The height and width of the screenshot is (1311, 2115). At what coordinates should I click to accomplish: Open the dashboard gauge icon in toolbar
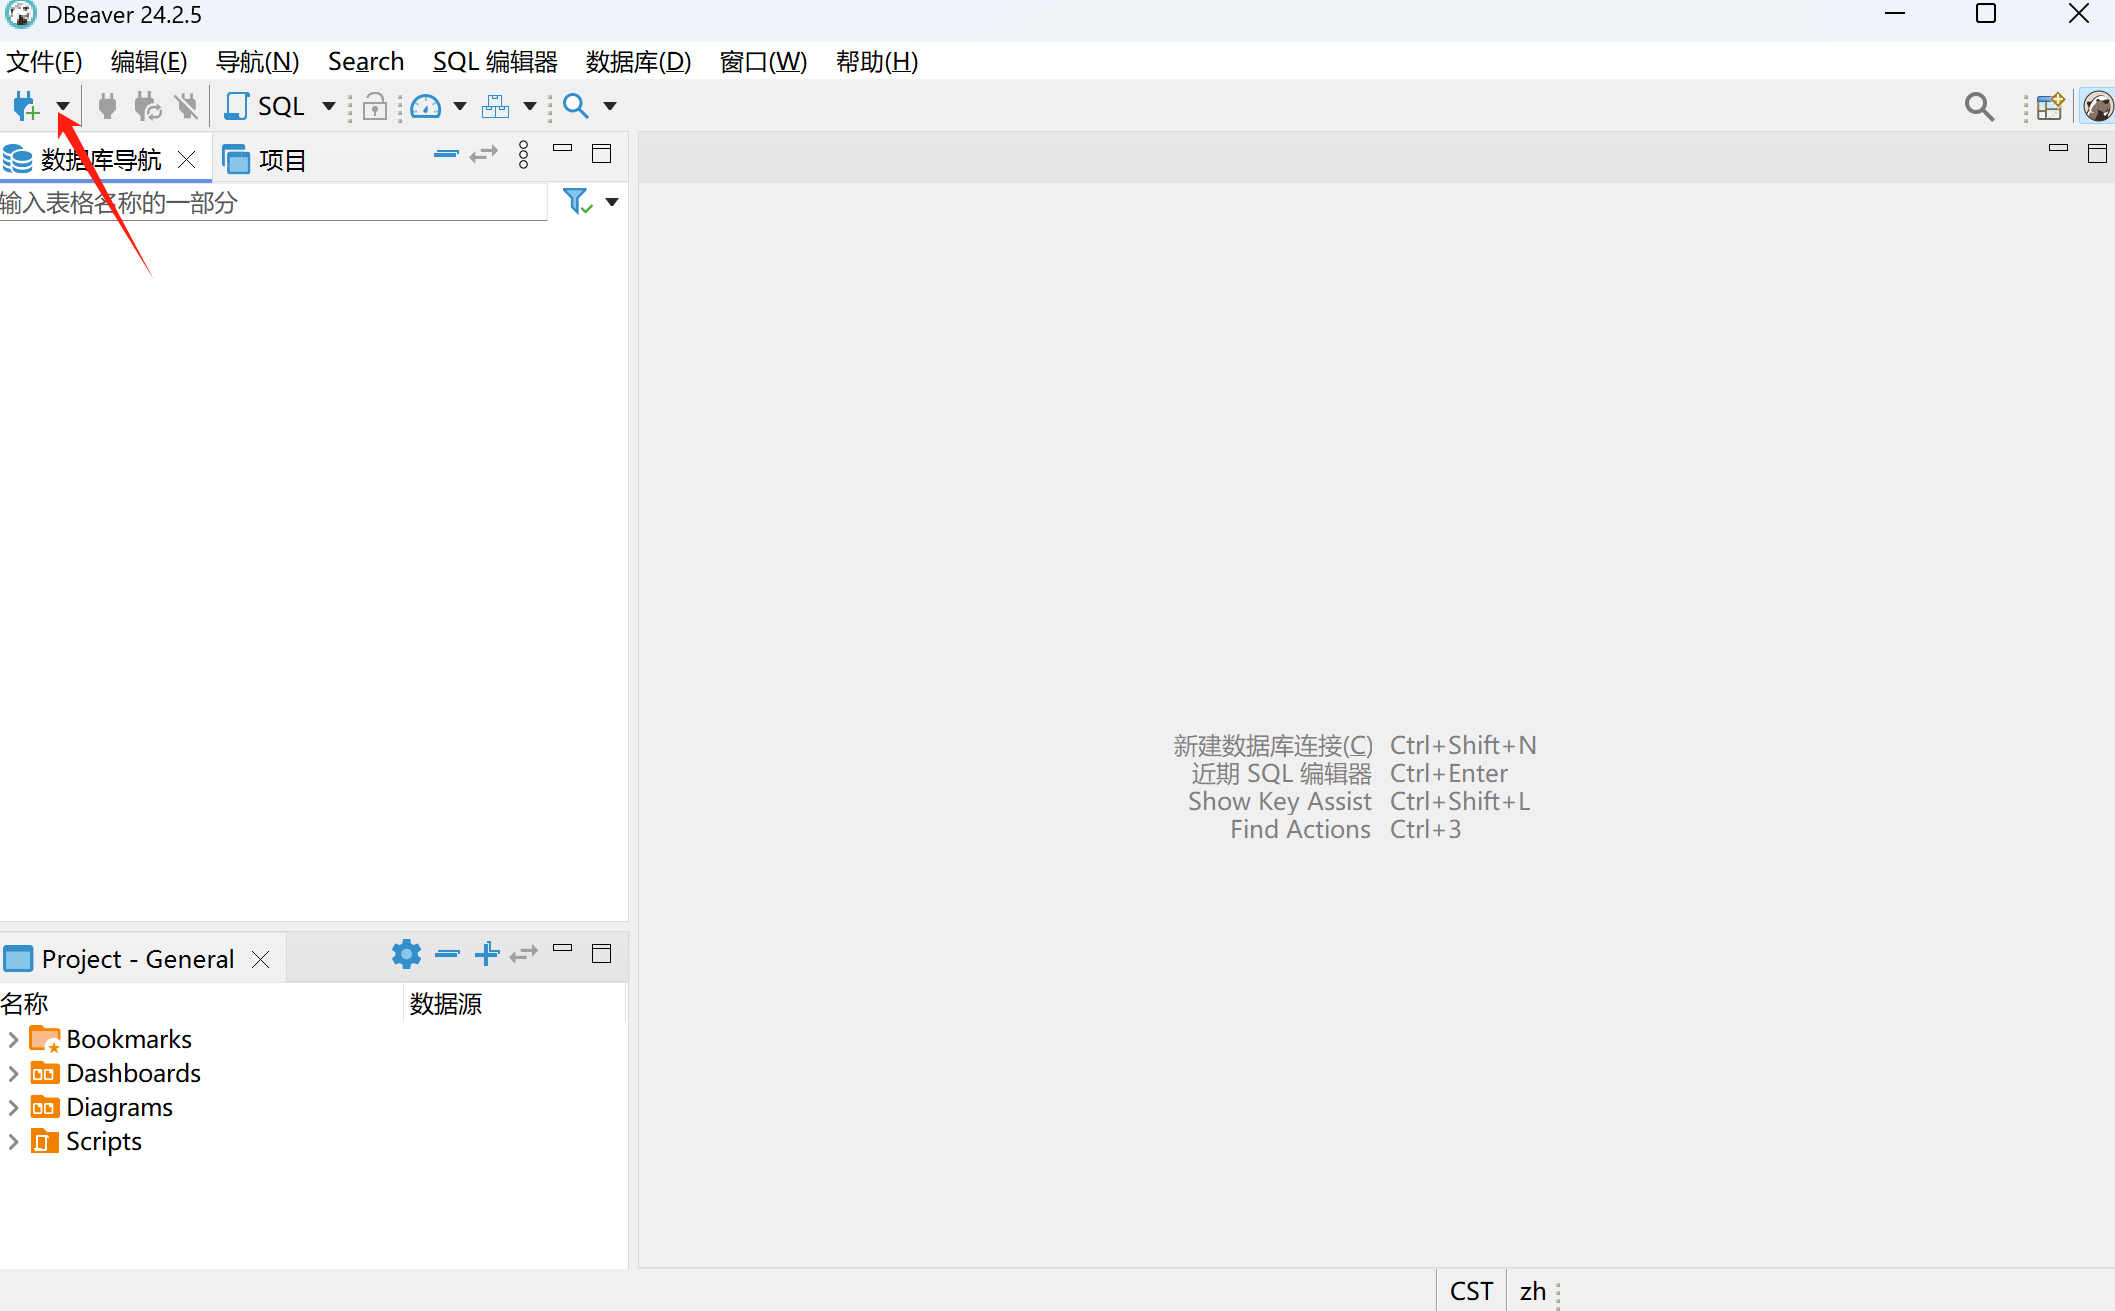click(426, 106)
